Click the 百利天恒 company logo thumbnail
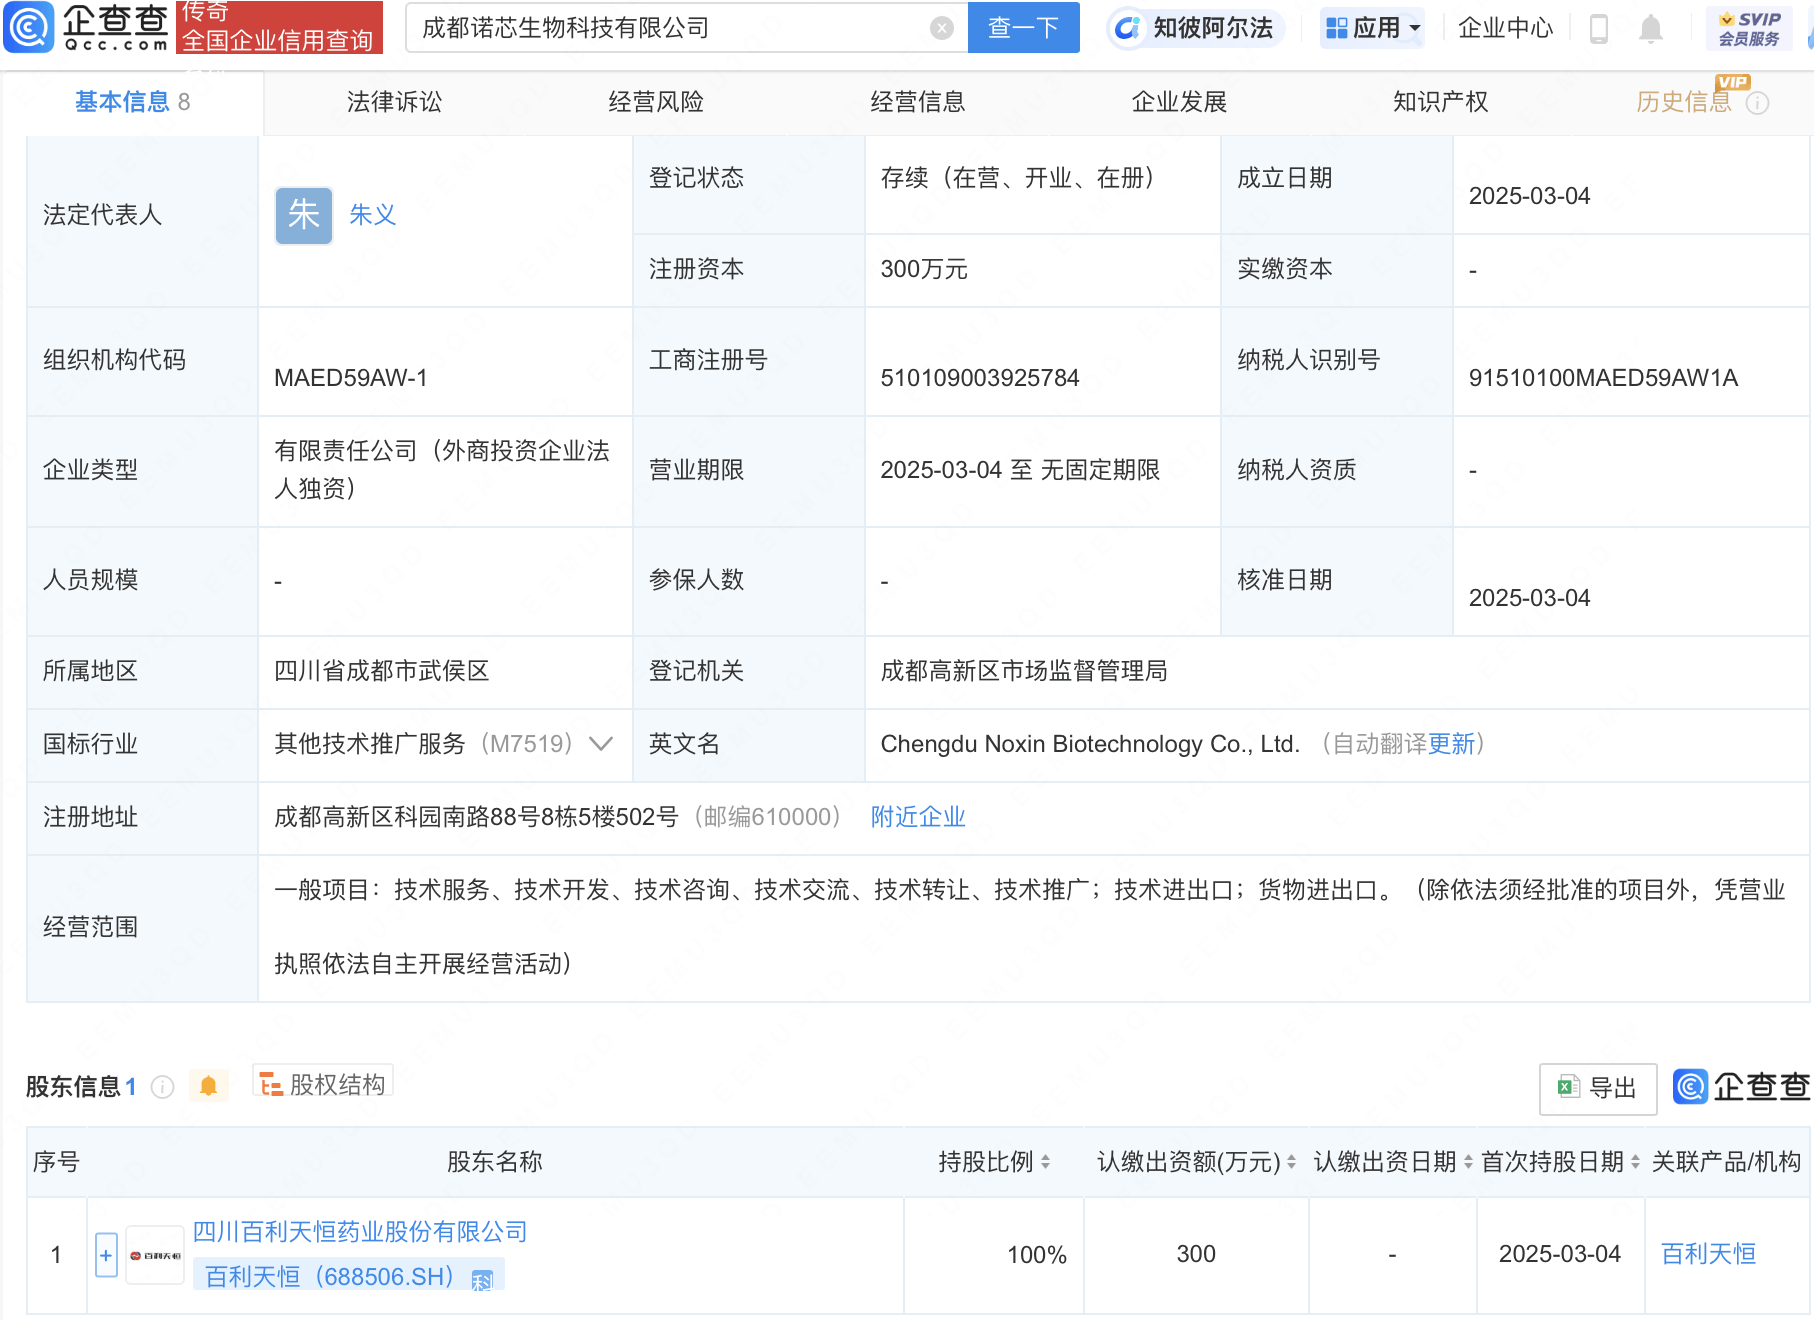Viewport: 1814px width, 1320px height. click(x=155, y=1255)
